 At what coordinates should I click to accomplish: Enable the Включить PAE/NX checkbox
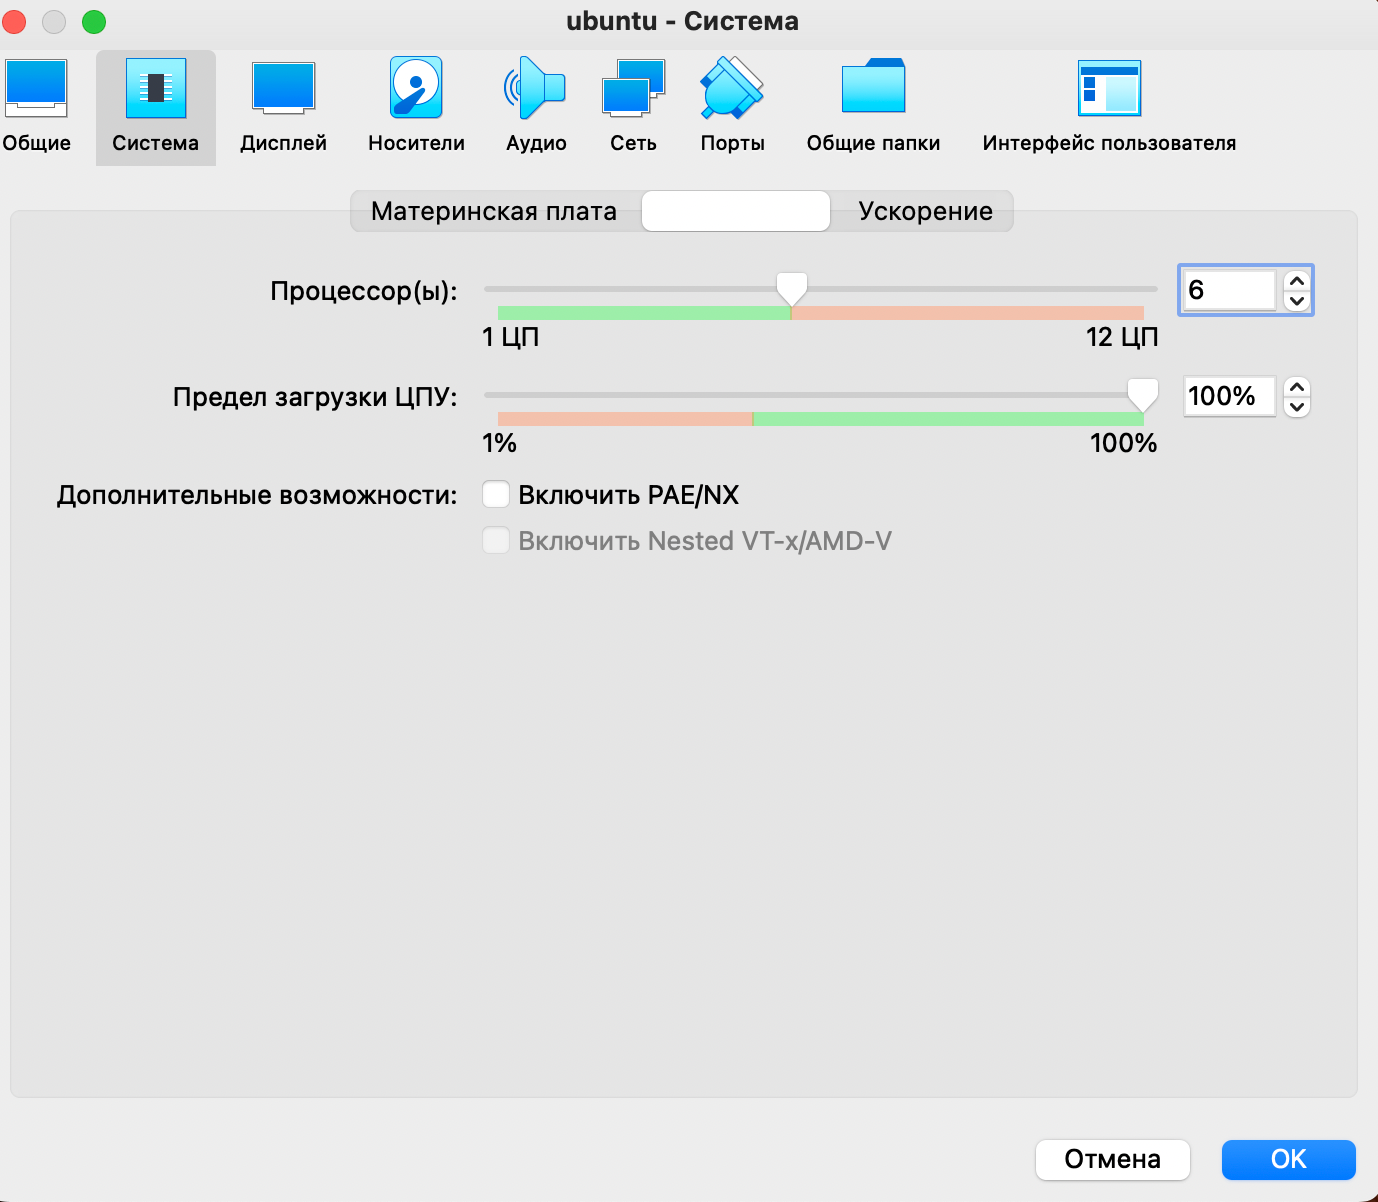pyautogui.click(x=496, y=495)
